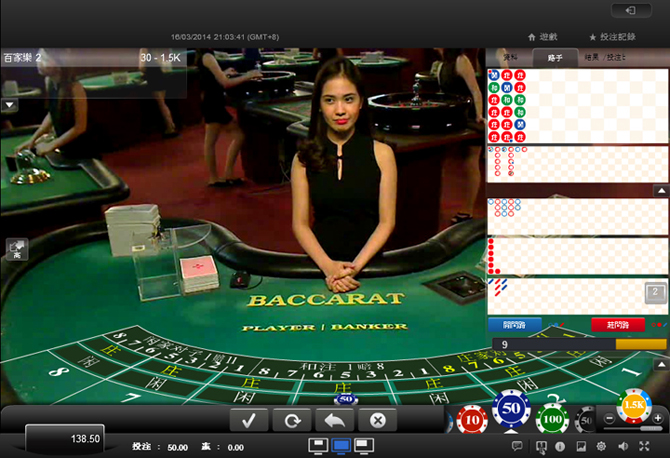The height and width of the screenshot is (458, 670).
Task: Open the chat bubble icon
Action: click(517, 446)
